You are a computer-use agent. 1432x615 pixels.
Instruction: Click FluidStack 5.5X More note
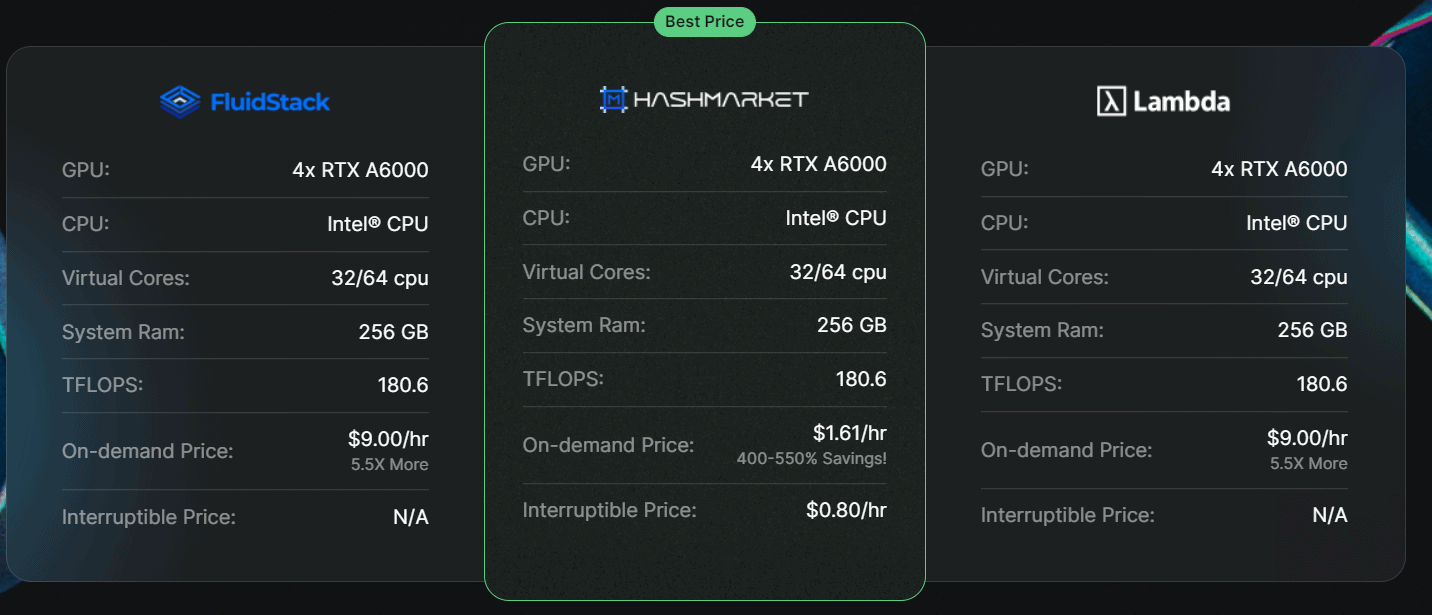[x=390, y=464]
